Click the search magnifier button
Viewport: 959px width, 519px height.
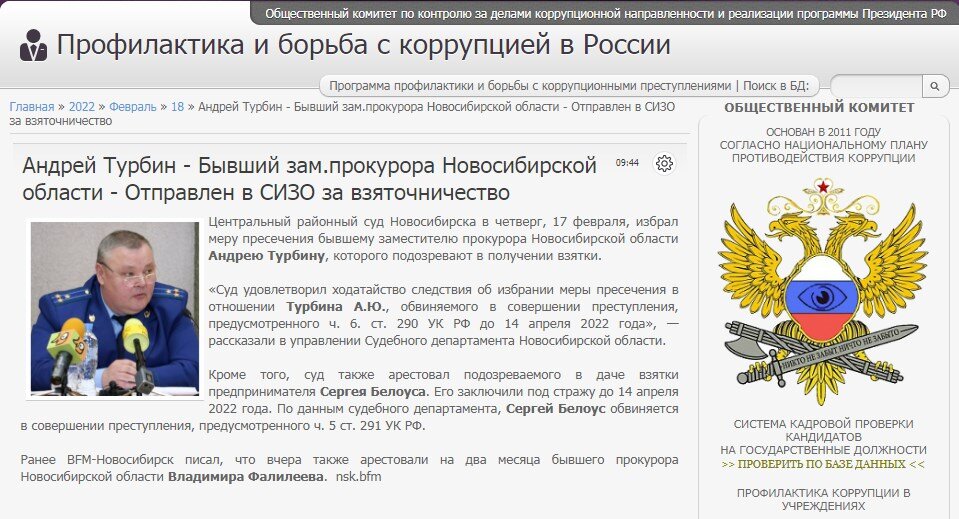tap(935, 86)
